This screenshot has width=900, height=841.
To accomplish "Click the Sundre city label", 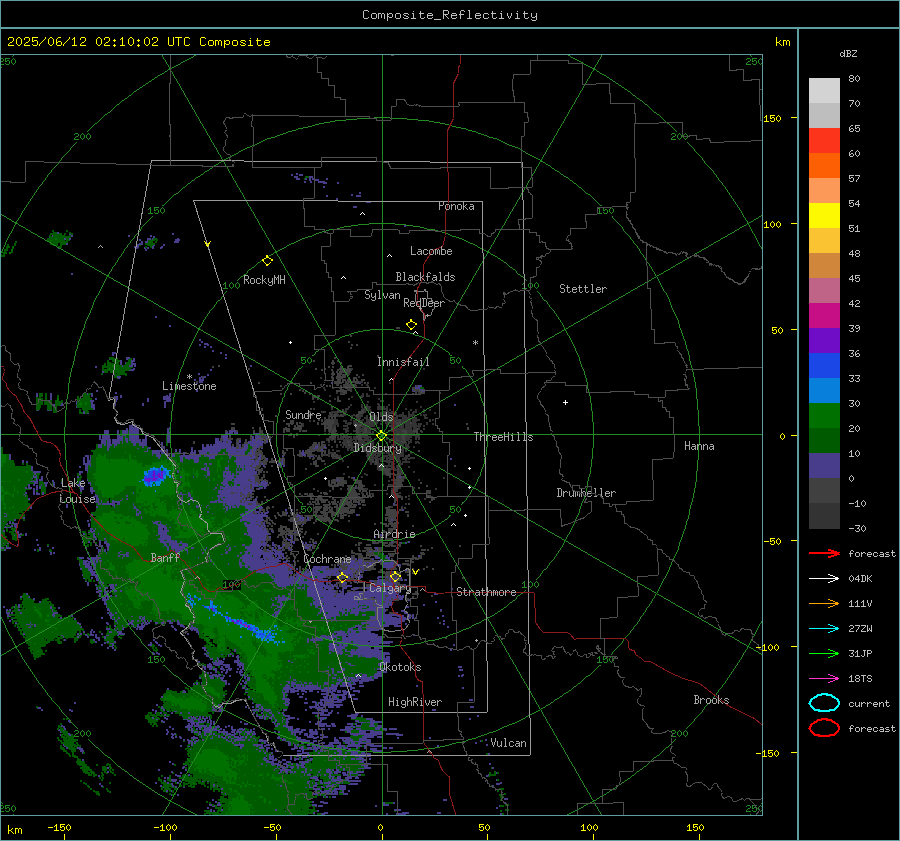I will [303, 414].
